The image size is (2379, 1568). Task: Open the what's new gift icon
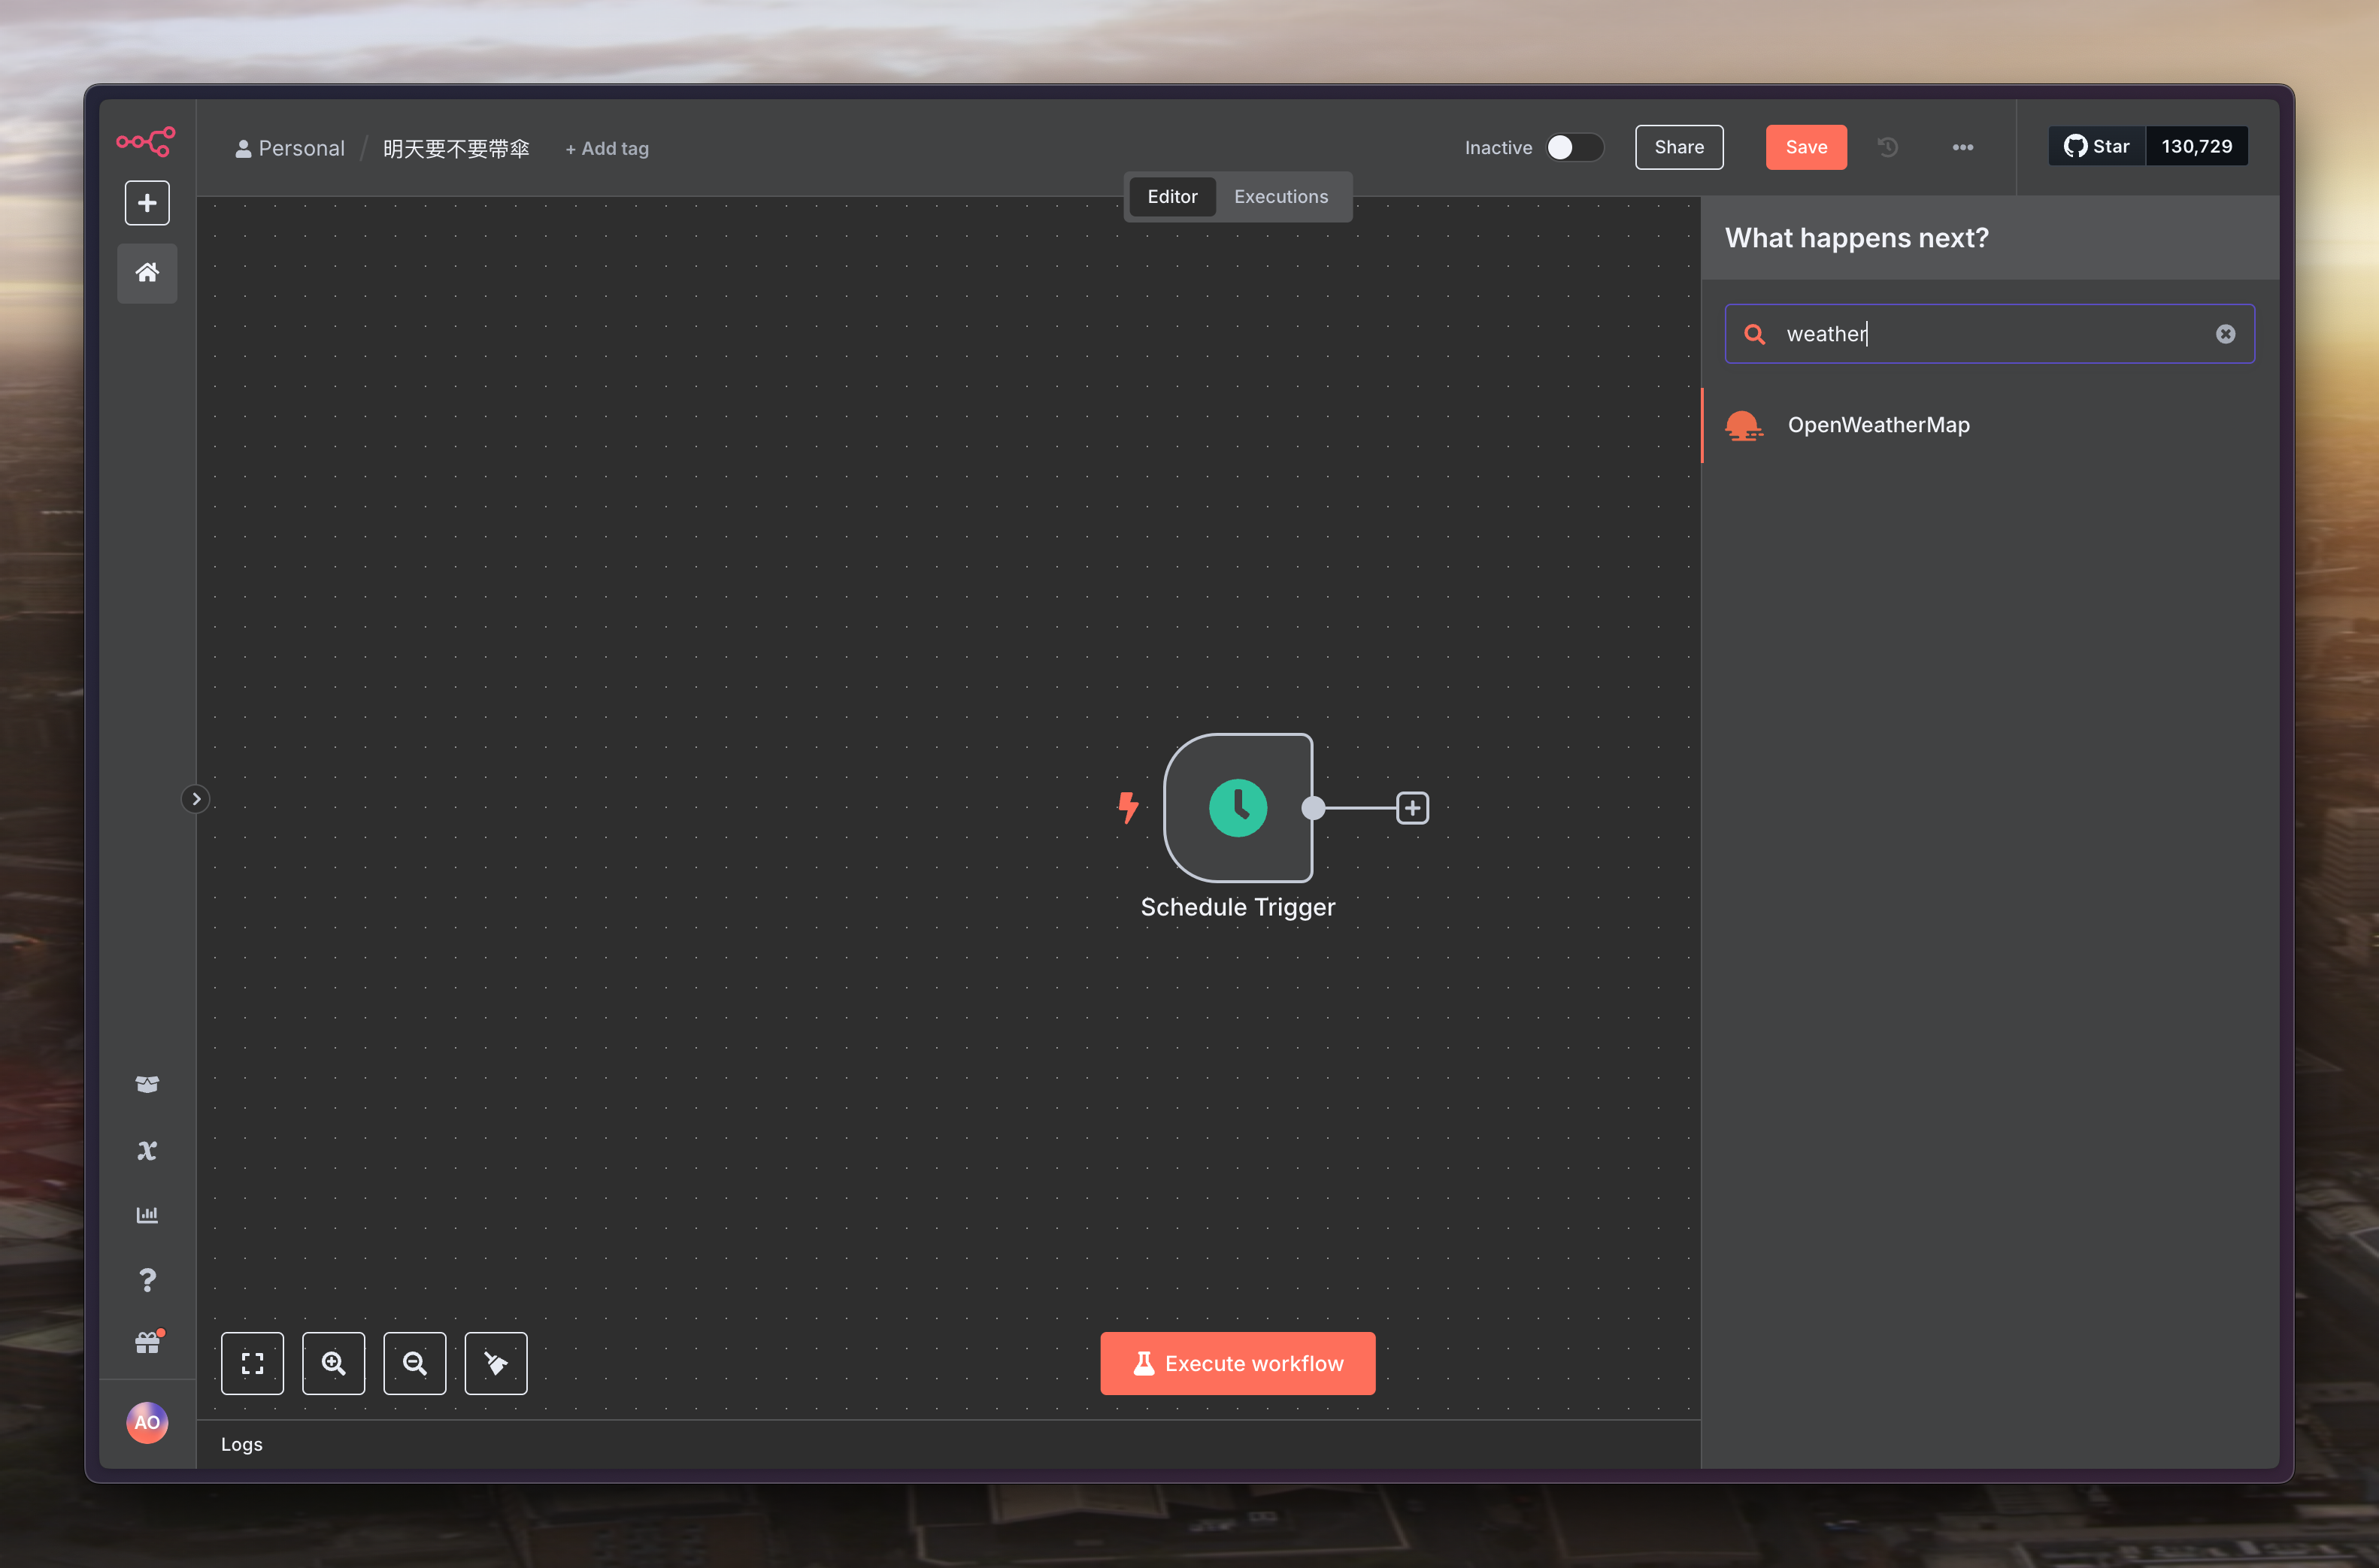[147, 1343]
